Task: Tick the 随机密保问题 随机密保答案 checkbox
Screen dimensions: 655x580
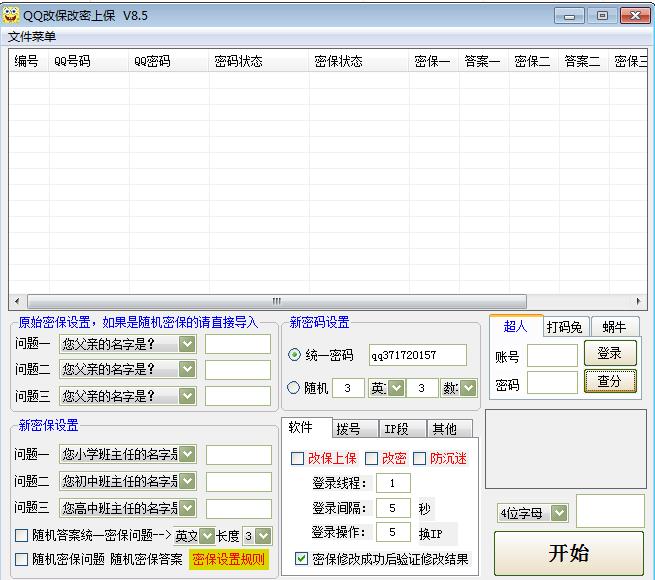Action: (x=21, y=560)
